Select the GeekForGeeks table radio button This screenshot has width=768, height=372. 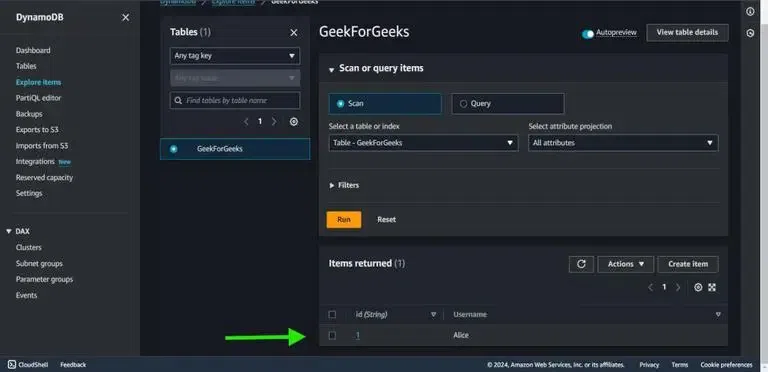[173, 149]
